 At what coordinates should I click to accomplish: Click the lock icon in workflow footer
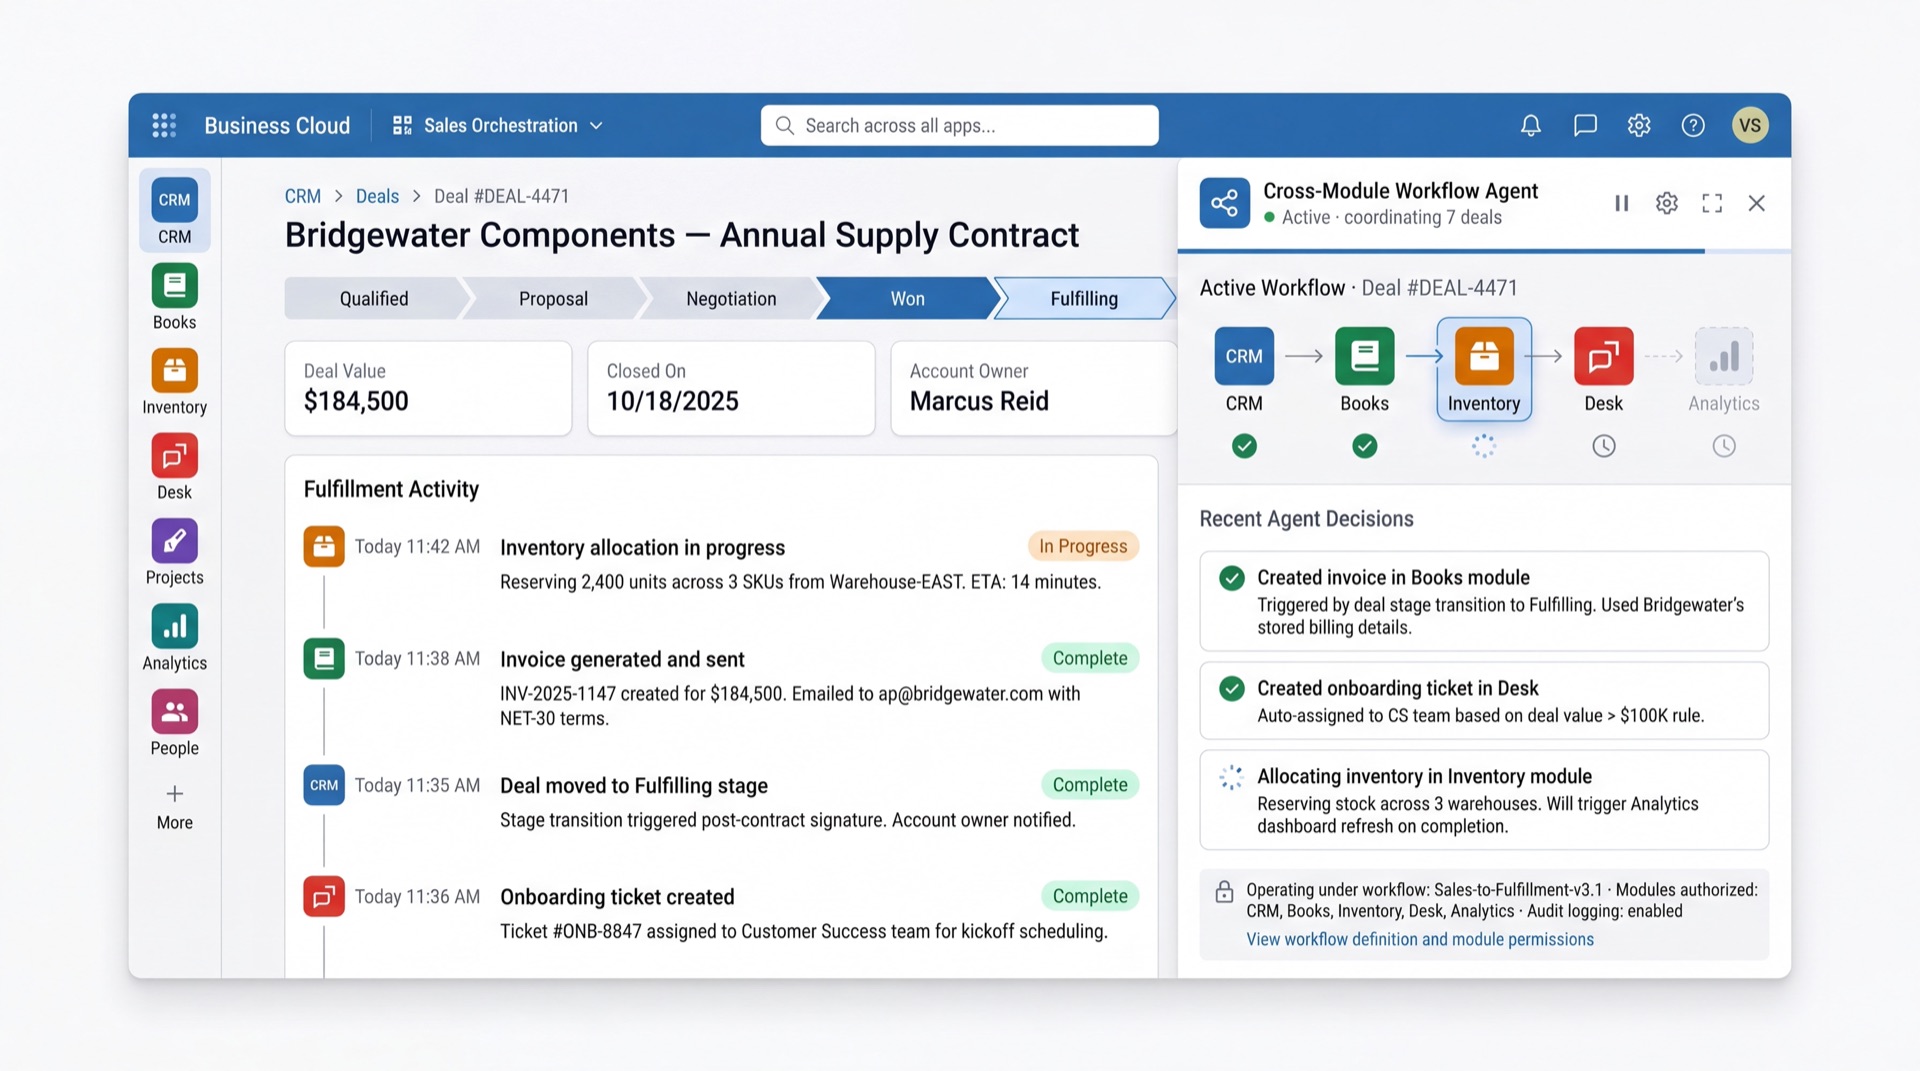tap(1223, 891)
